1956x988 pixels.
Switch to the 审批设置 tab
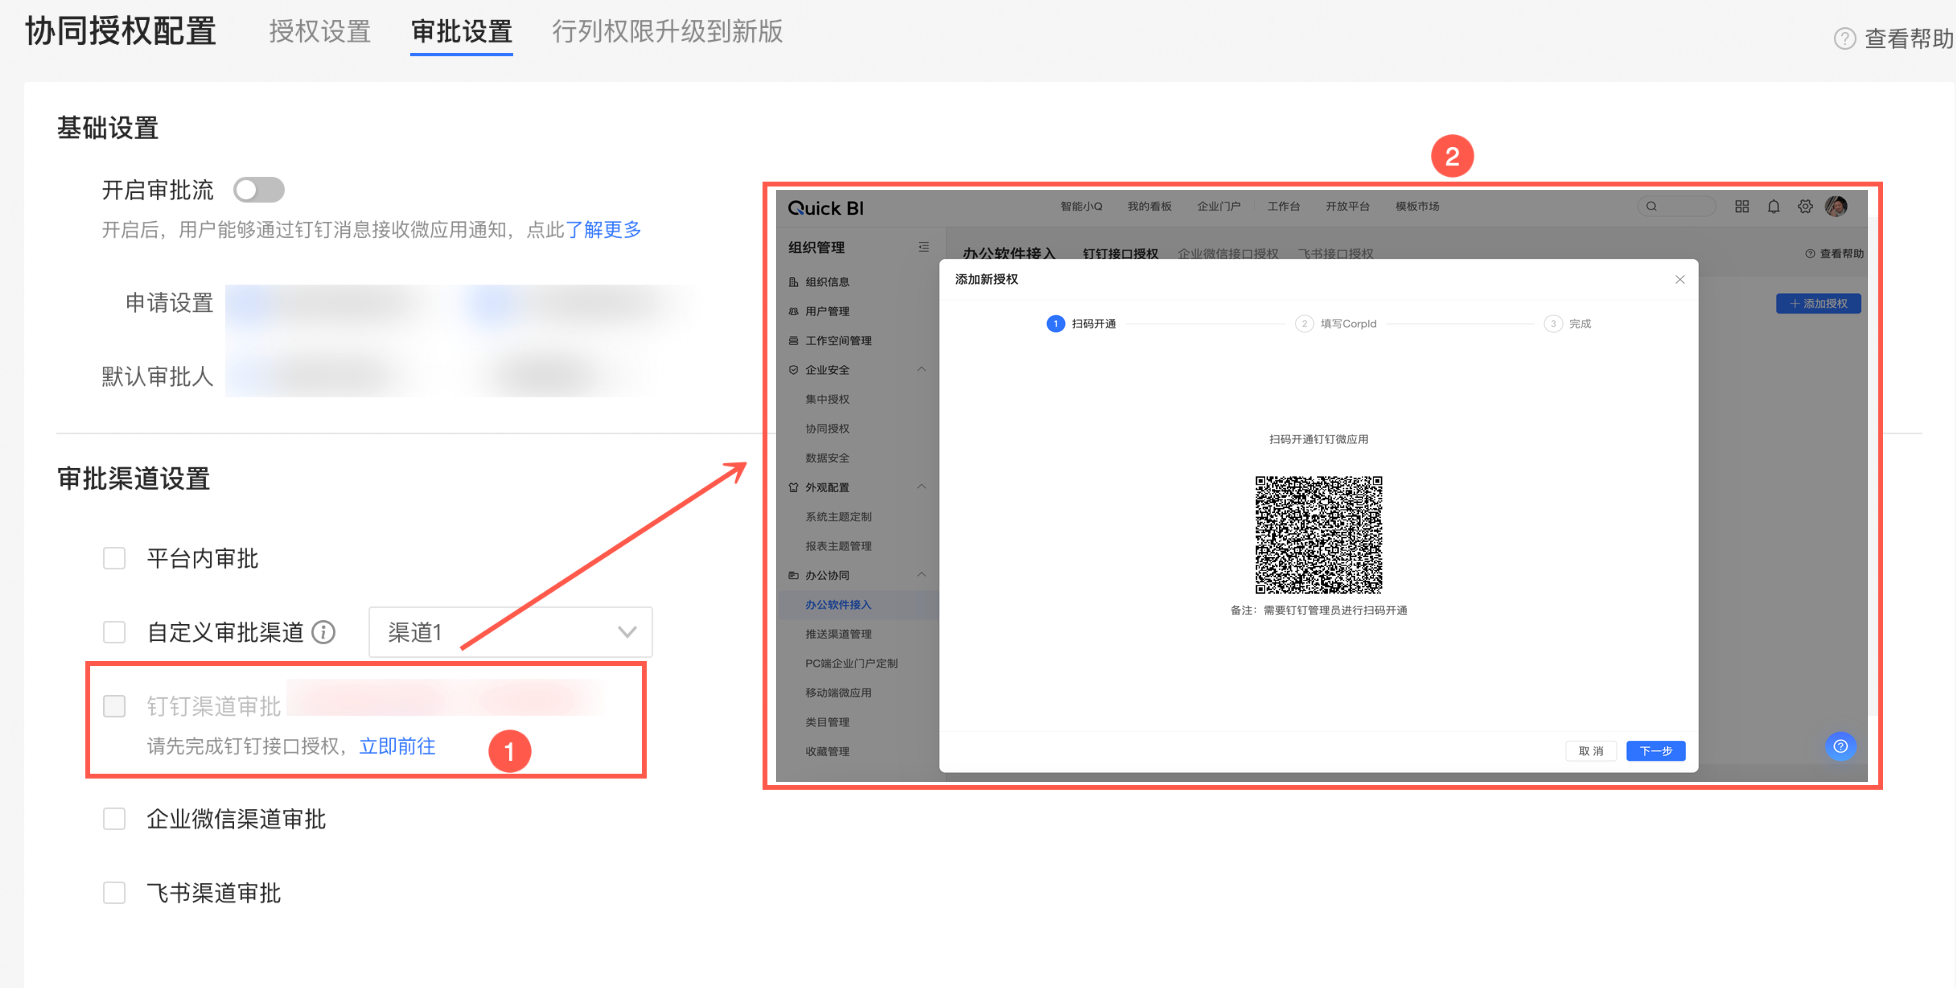click(462, 32)
